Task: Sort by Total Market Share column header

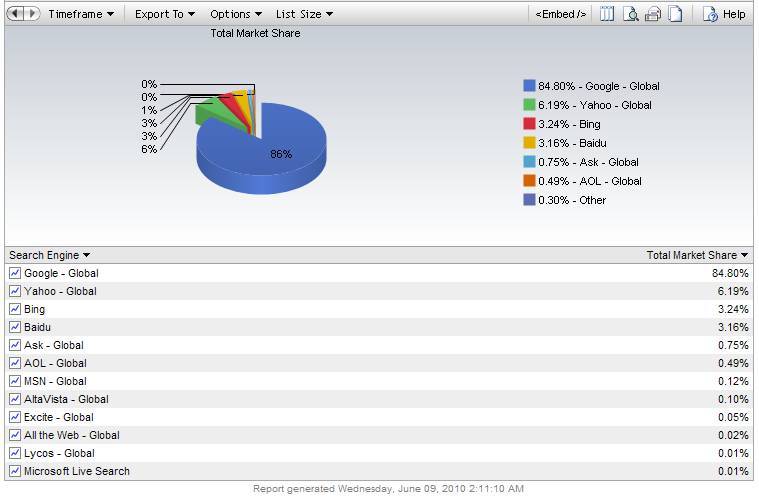Action: pyautogui.click(x=697, y=255)
